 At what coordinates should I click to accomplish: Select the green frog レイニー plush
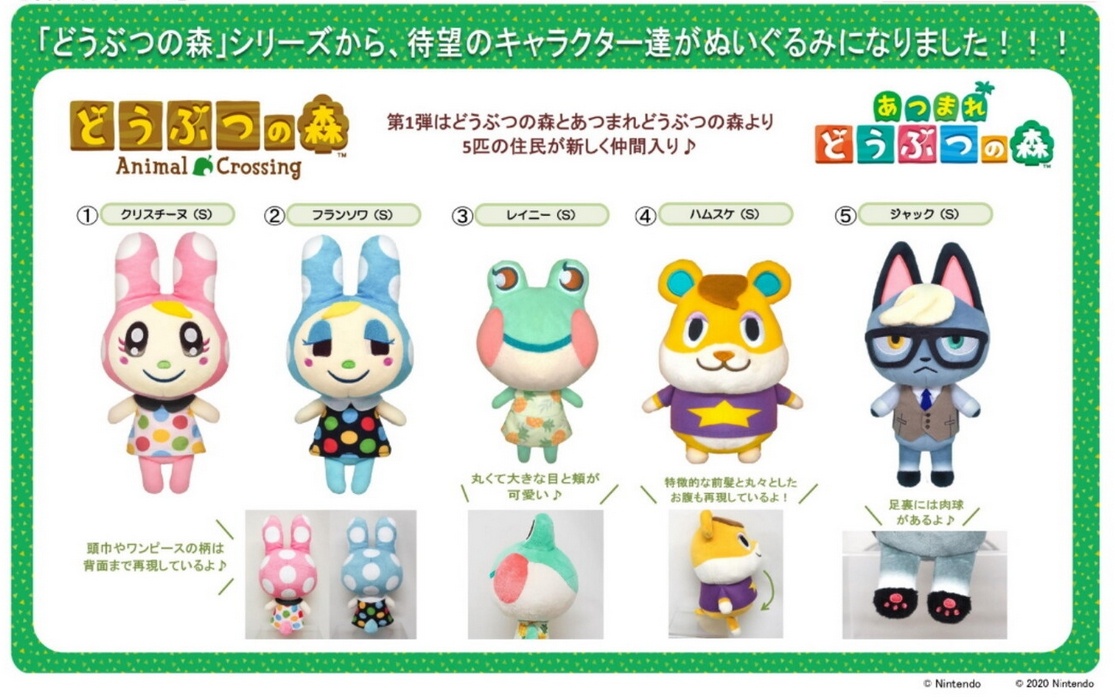pos(537,360)
